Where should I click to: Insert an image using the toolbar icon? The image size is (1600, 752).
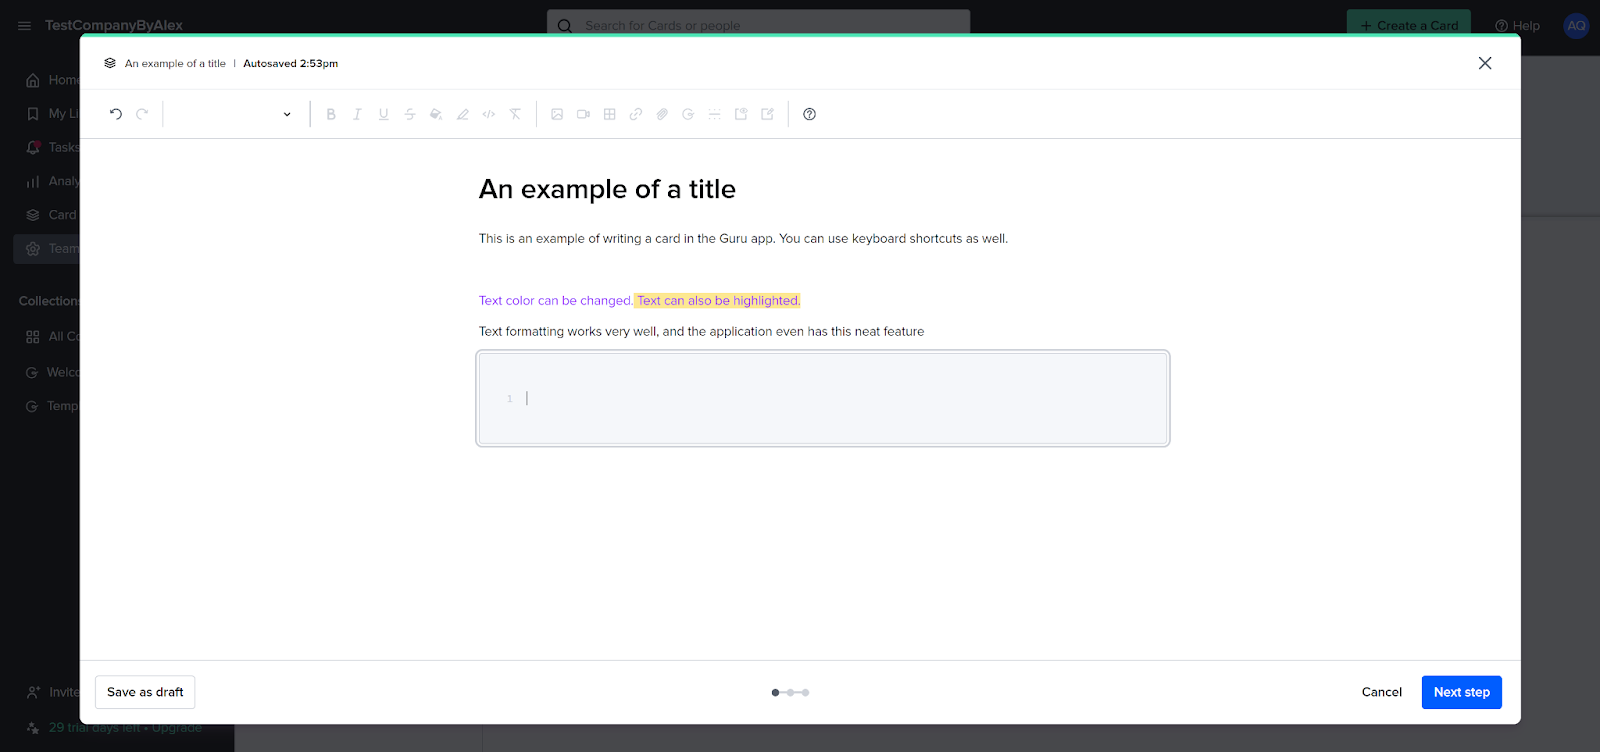point(557,114)
